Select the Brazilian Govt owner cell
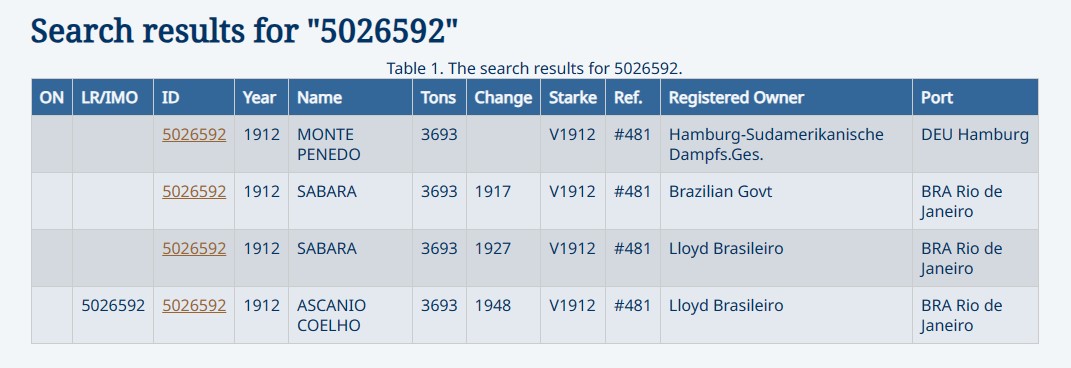Image resolution: width=1071 pixels, height=368 pixels. click(x=786, y=201)
